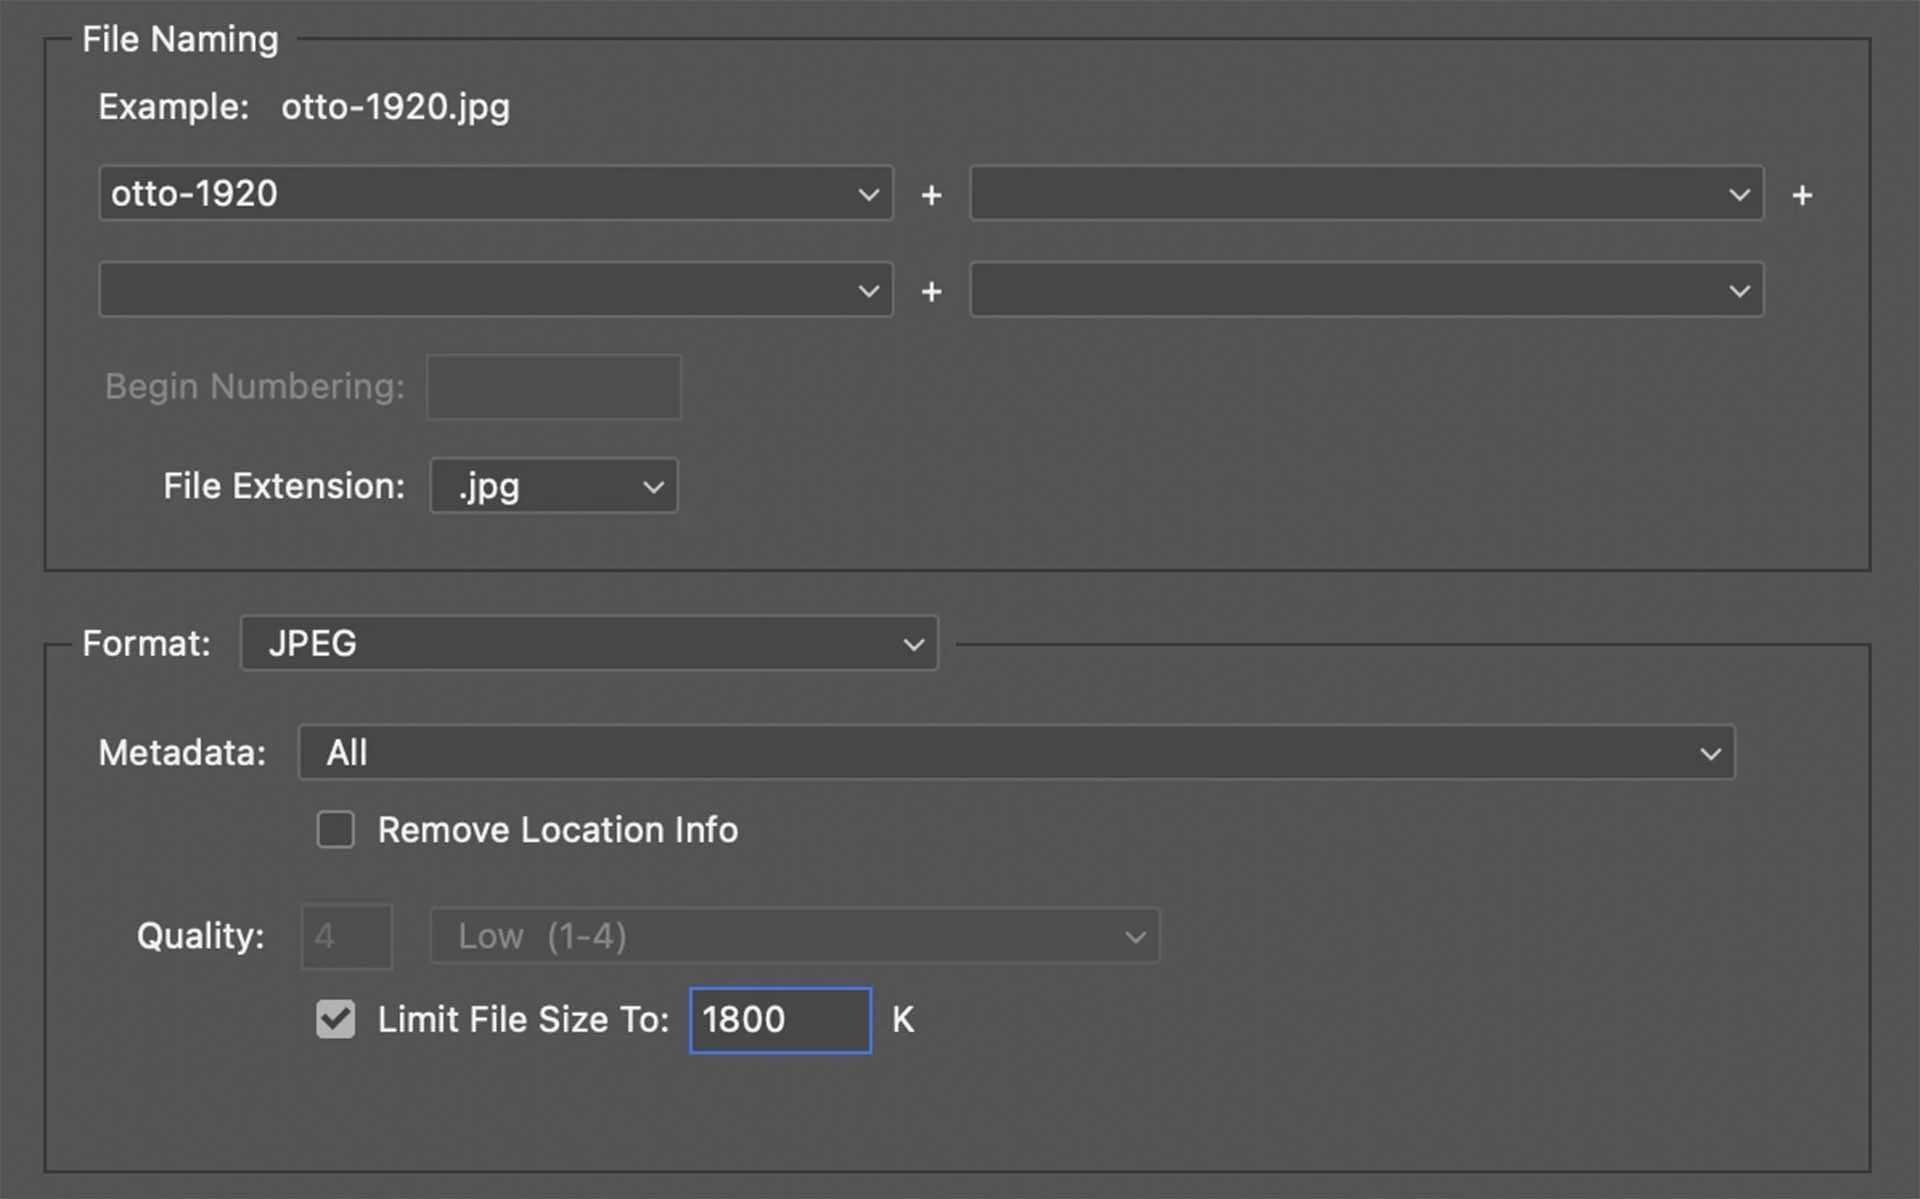The height and width of the screenshot is (1199, 1920).
Task: Click the Example filename otto-1920.jpg text
Action: tap(395, 107)
